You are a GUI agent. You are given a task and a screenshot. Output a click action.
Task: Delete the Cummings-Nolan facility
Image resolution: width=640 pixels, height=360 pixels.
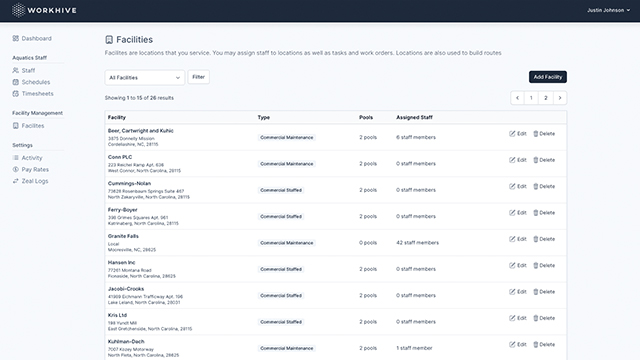click(x=544, y=186)
